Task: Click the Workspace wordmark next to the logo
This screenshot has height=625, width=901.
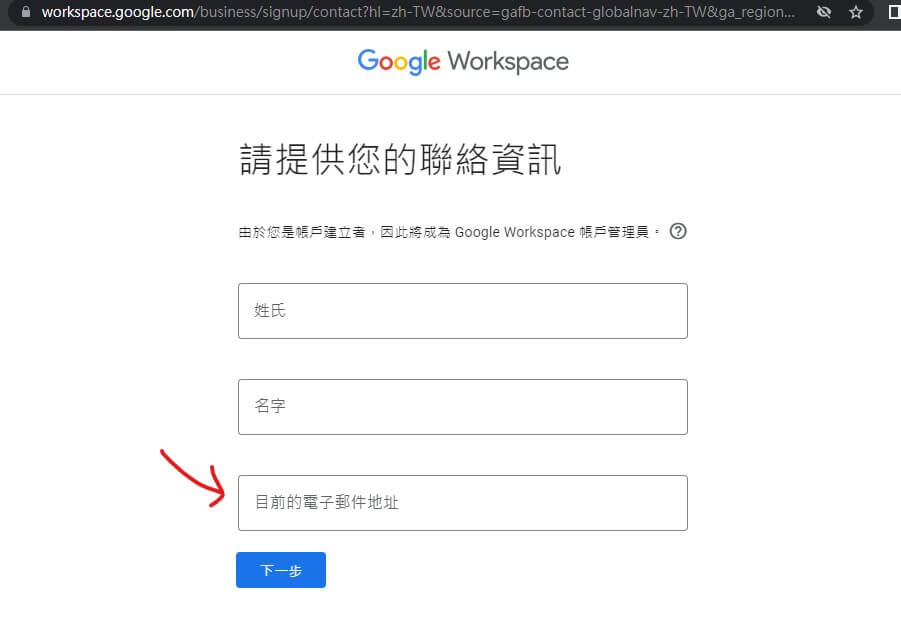Action: [x=510, y=61]
